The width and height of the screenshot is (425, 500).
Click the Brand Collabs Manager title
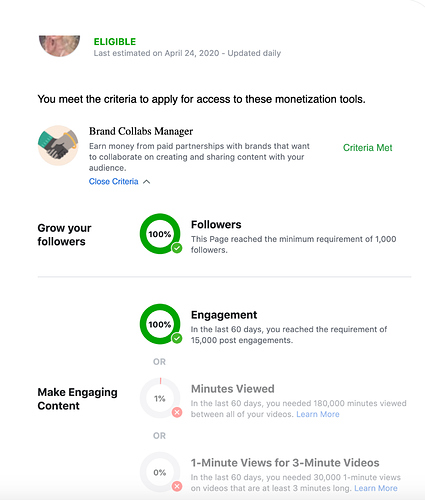[x=141, y=131]
